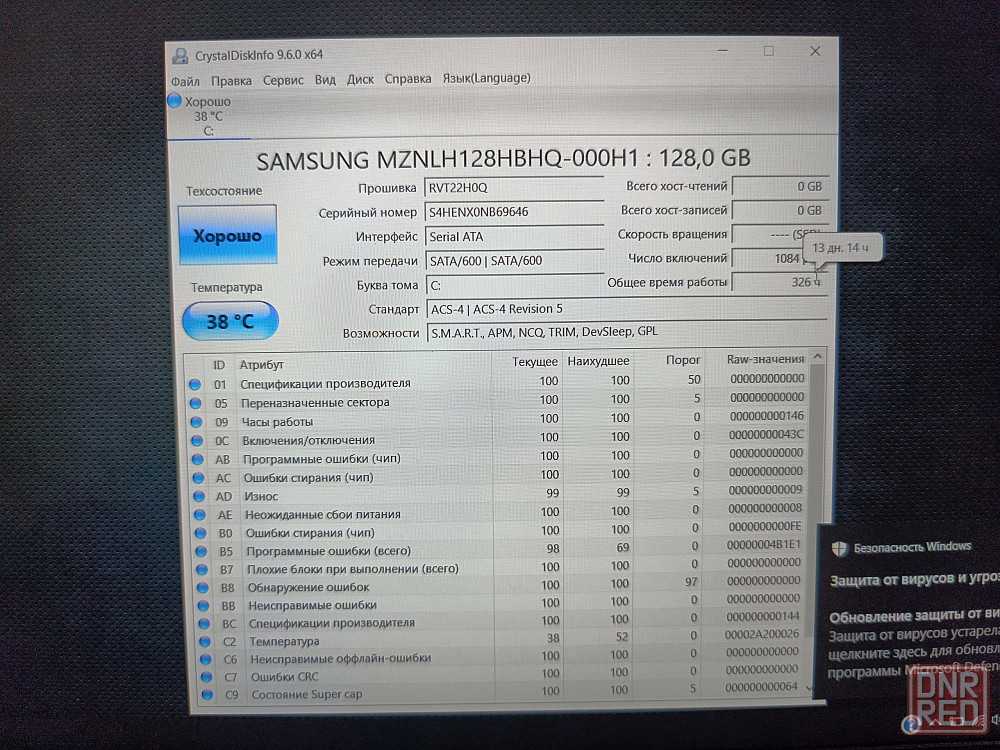Open the Язык(Language) menu

point(486,78)
